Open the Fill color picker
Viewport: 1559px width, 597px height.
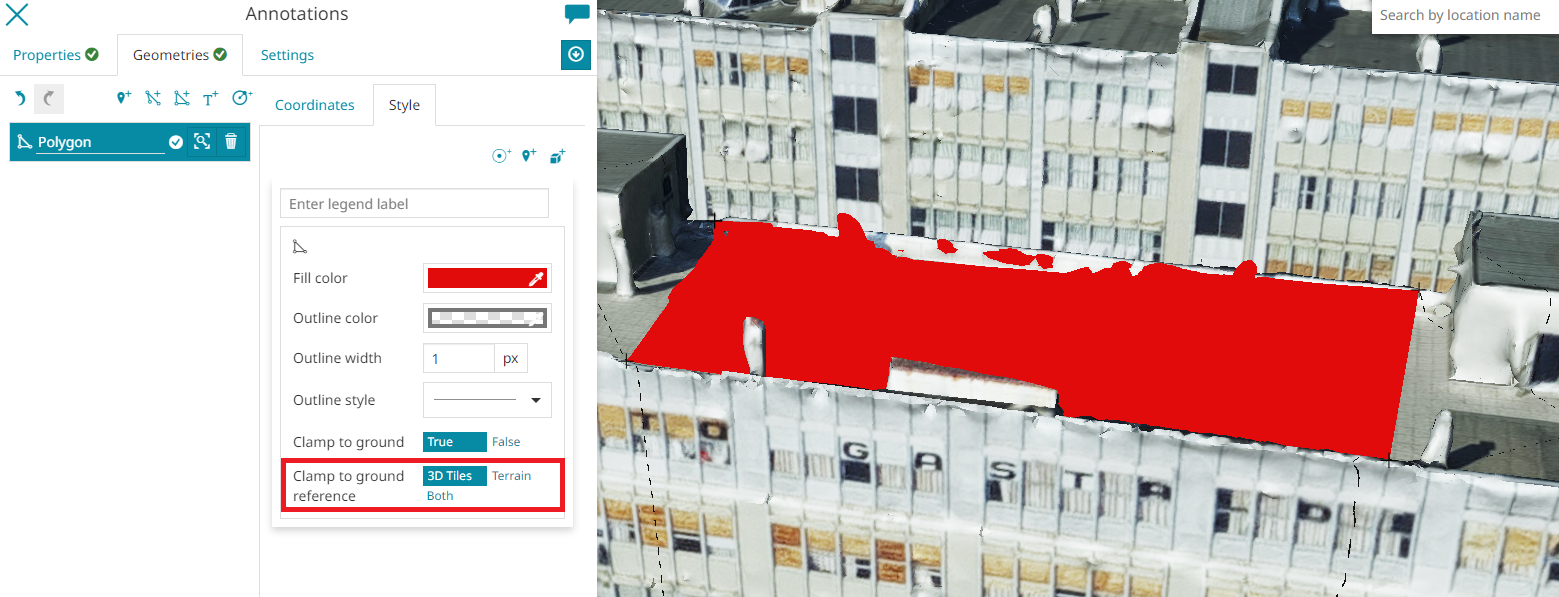tap(487, 278)
